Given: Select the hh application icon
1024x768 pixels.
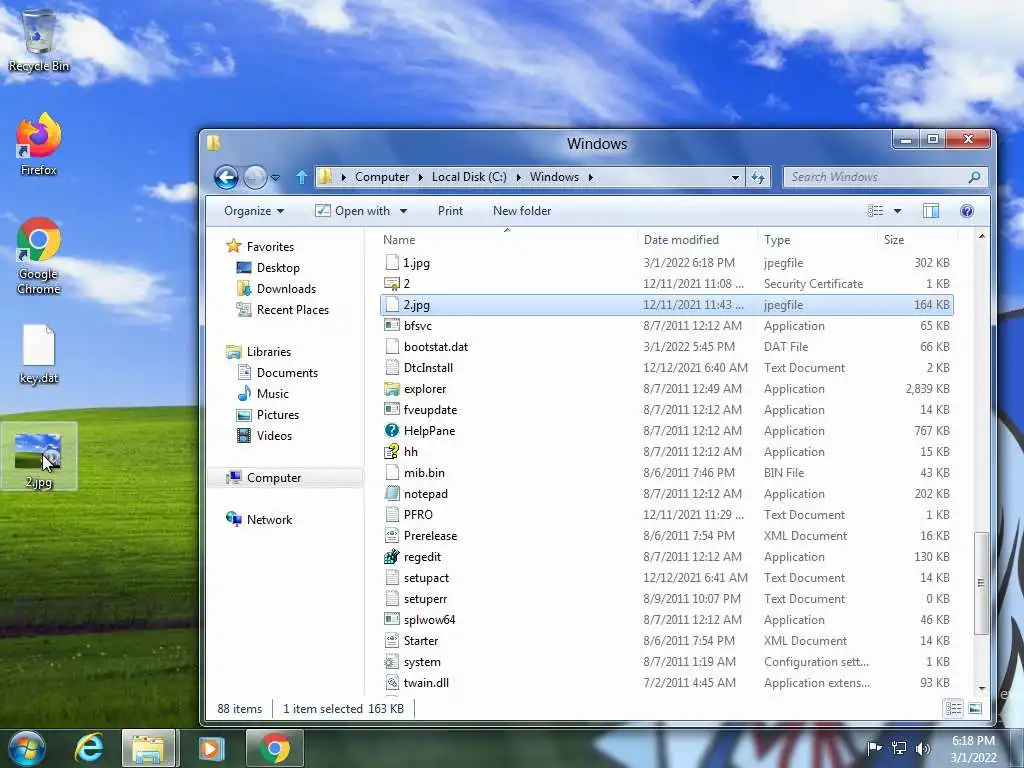Looking at the screenshot, I should (x=392, y=451).
